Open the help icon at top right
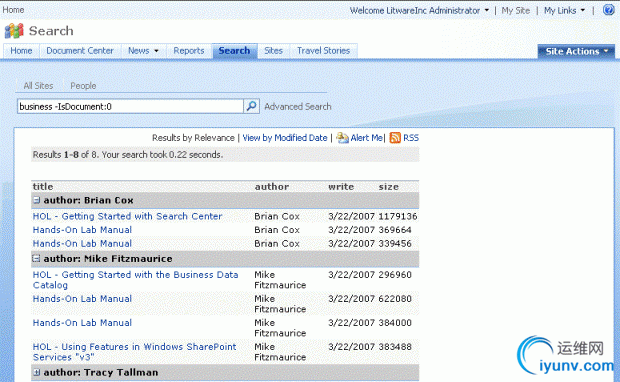620x382 pixels. [x=609, y=9]
